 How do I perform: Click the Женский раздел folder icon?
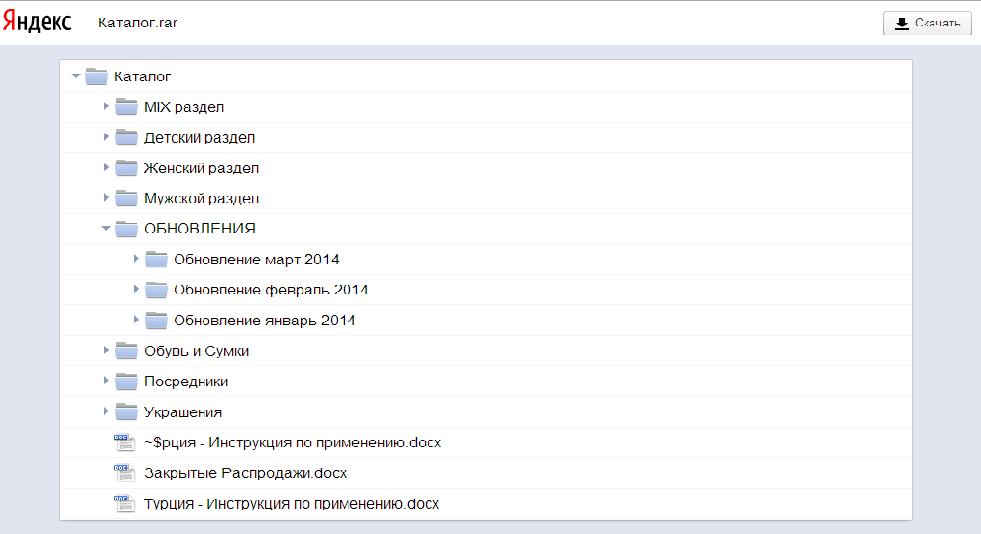point(126,168)
